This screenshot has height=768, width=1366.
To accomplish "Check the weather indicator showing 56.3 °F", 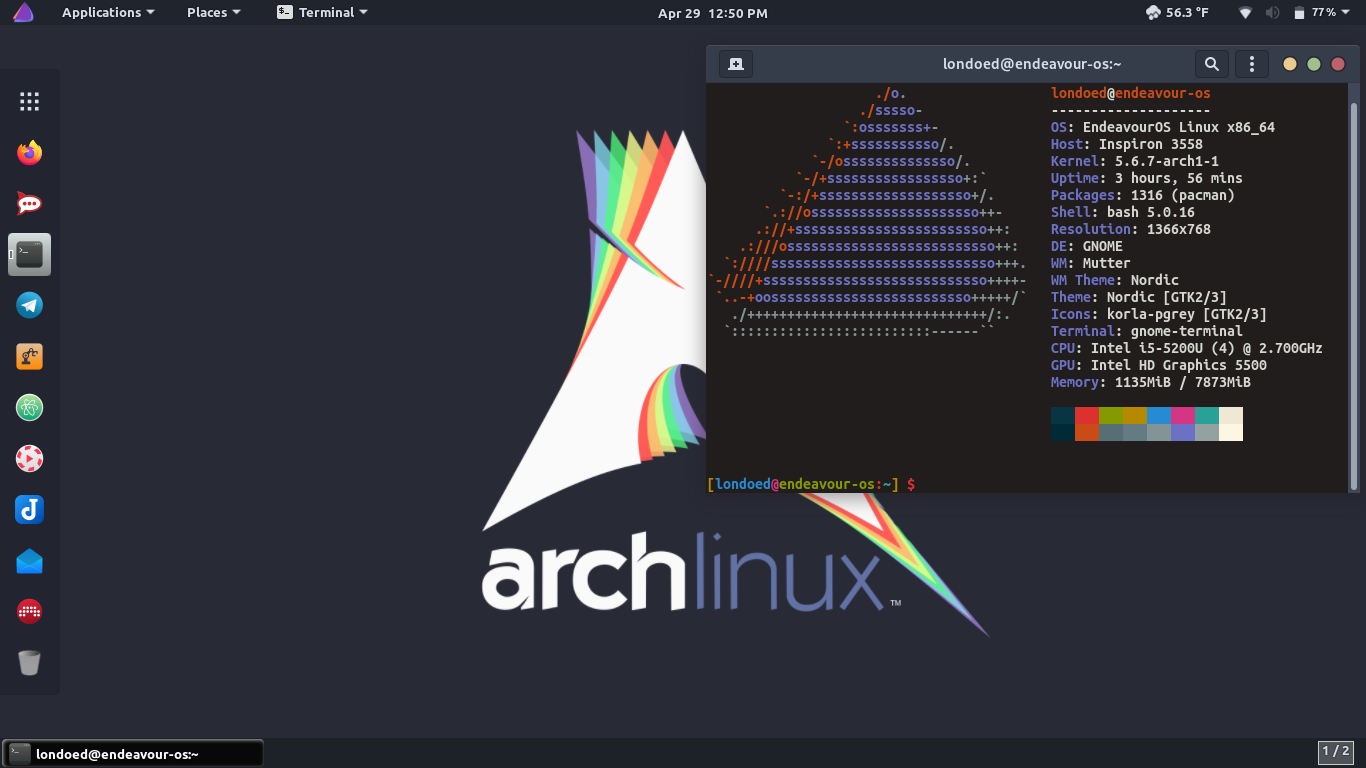I will coord(1177,12).
